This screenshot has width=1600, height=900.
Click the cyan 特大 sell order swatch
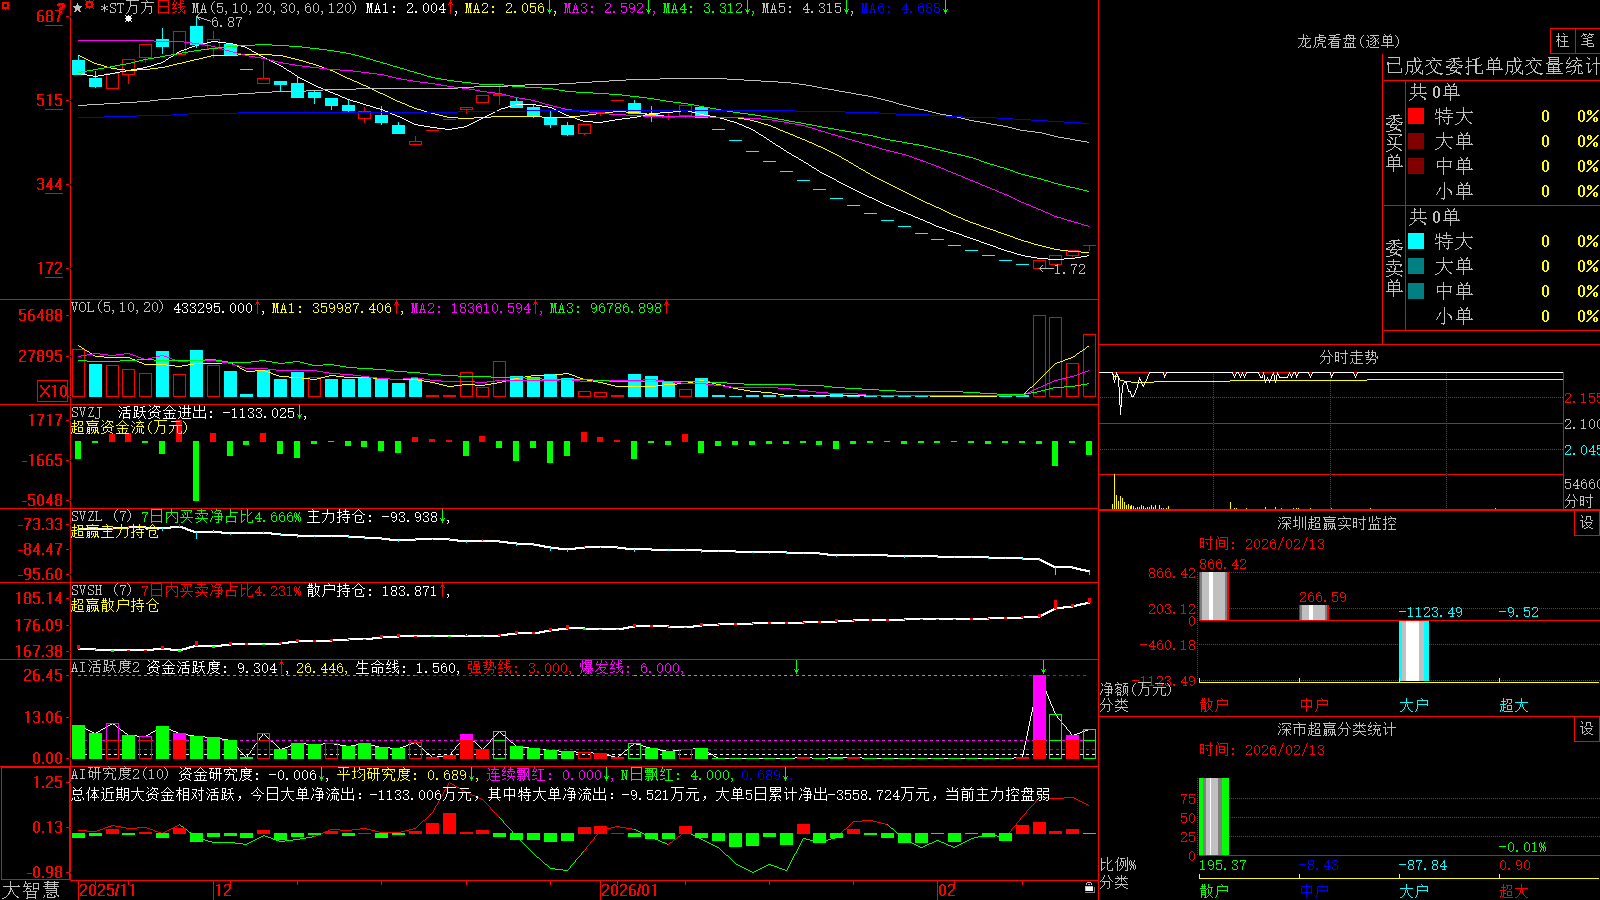1416,241
